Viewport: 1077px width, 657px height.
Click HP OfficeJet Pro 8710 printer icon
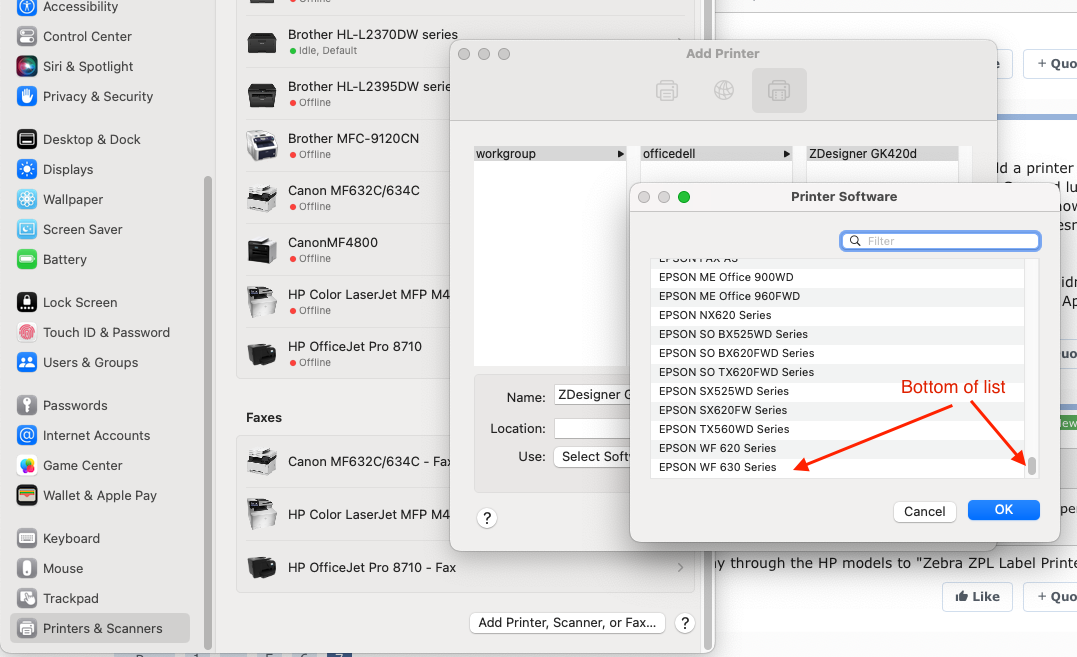tap(262, 354)
